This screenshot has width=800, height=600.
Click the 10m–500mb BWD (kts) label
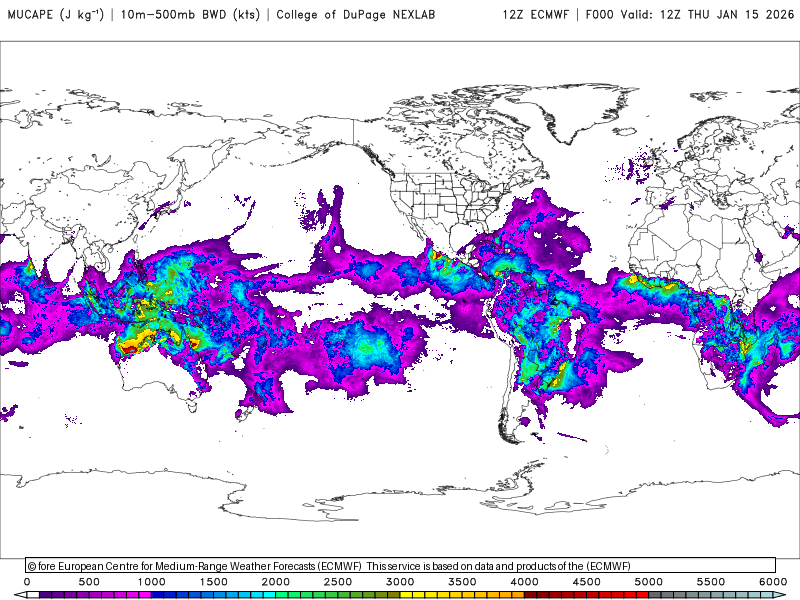190,14
